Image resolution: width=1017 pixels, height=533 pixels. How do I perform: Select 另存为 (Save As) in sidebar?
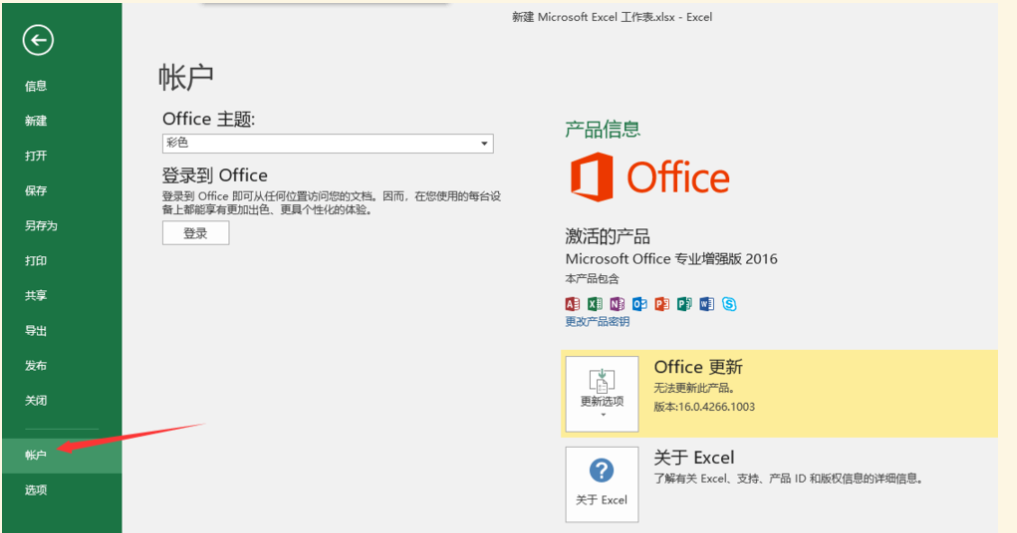[41, 226]
